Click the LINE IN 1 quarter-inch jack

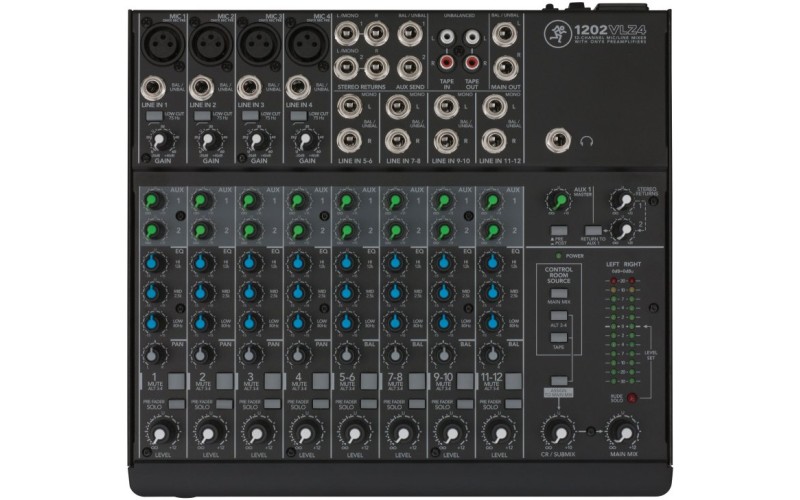[x=154, y=88]
